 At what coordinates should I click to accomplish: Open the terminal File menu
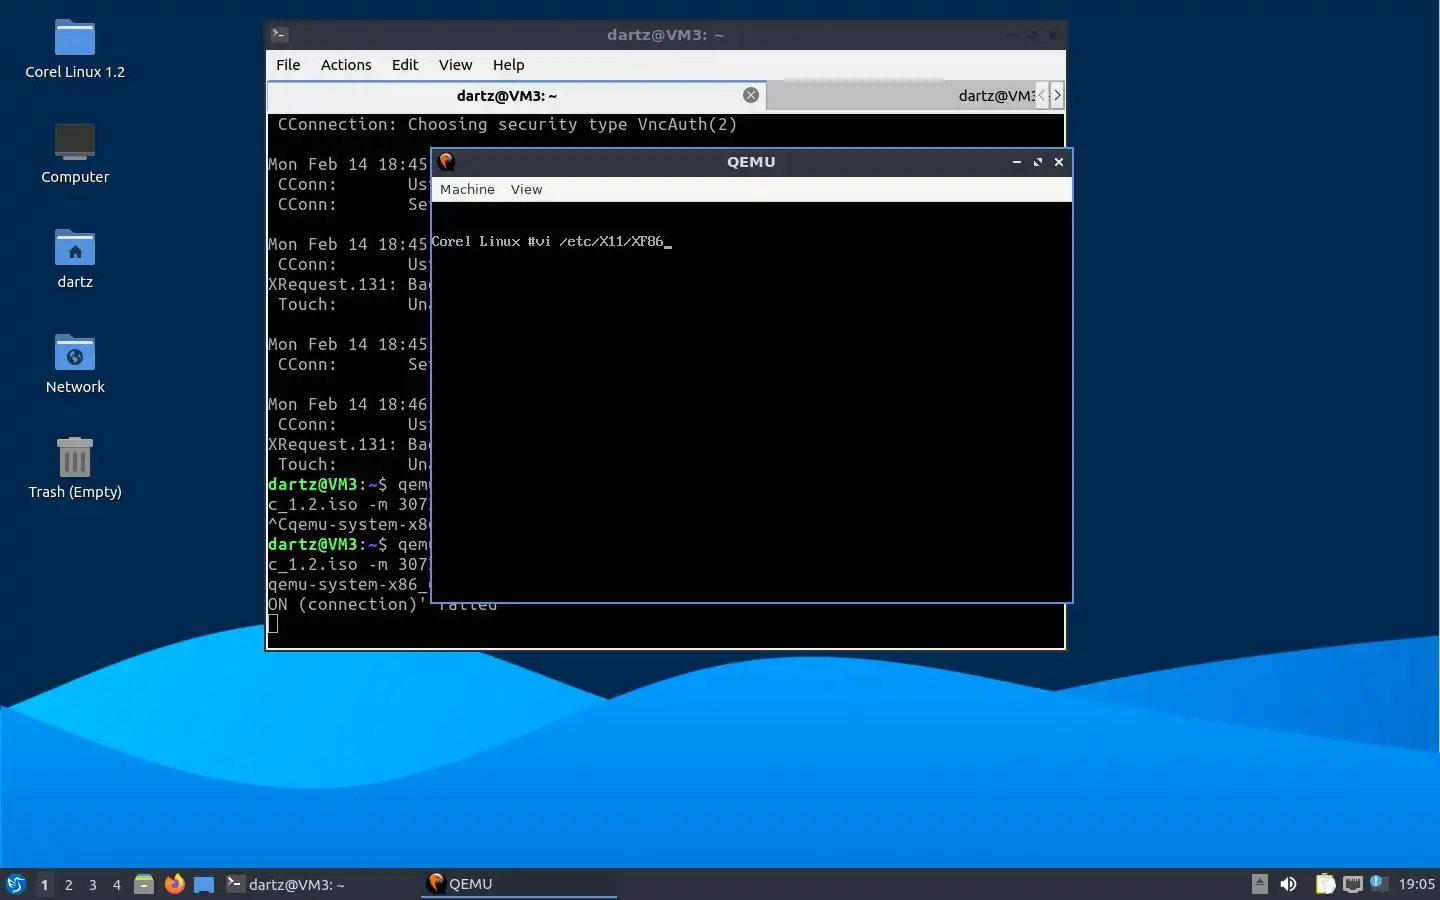pyautogui.click(x=288, y=65)
